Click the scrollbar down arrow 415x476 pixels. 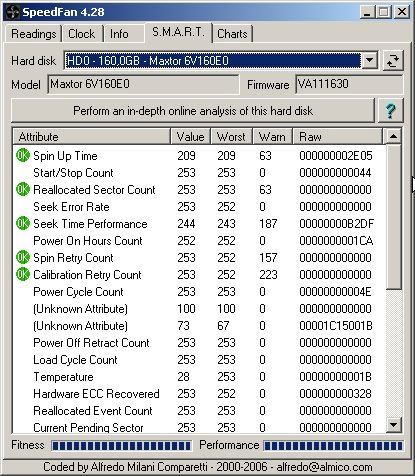393,425
